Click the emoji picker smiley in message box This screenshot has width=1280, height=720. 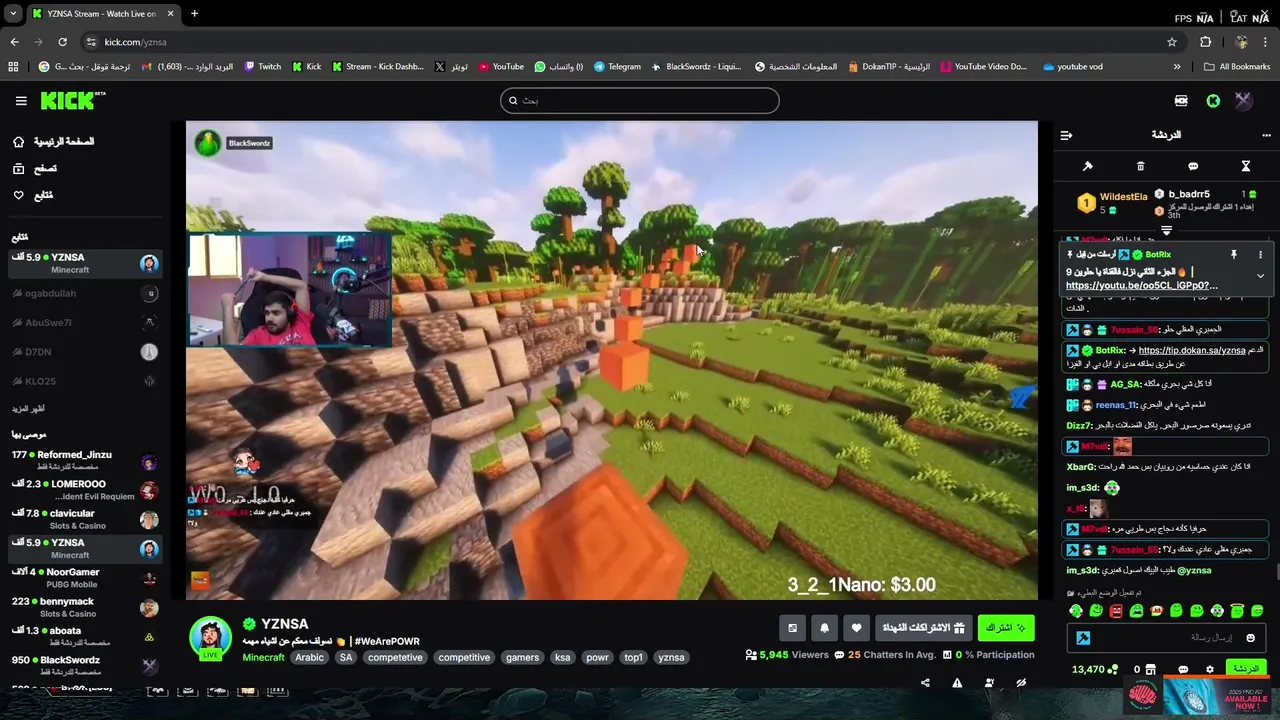tap(1250, 638)
